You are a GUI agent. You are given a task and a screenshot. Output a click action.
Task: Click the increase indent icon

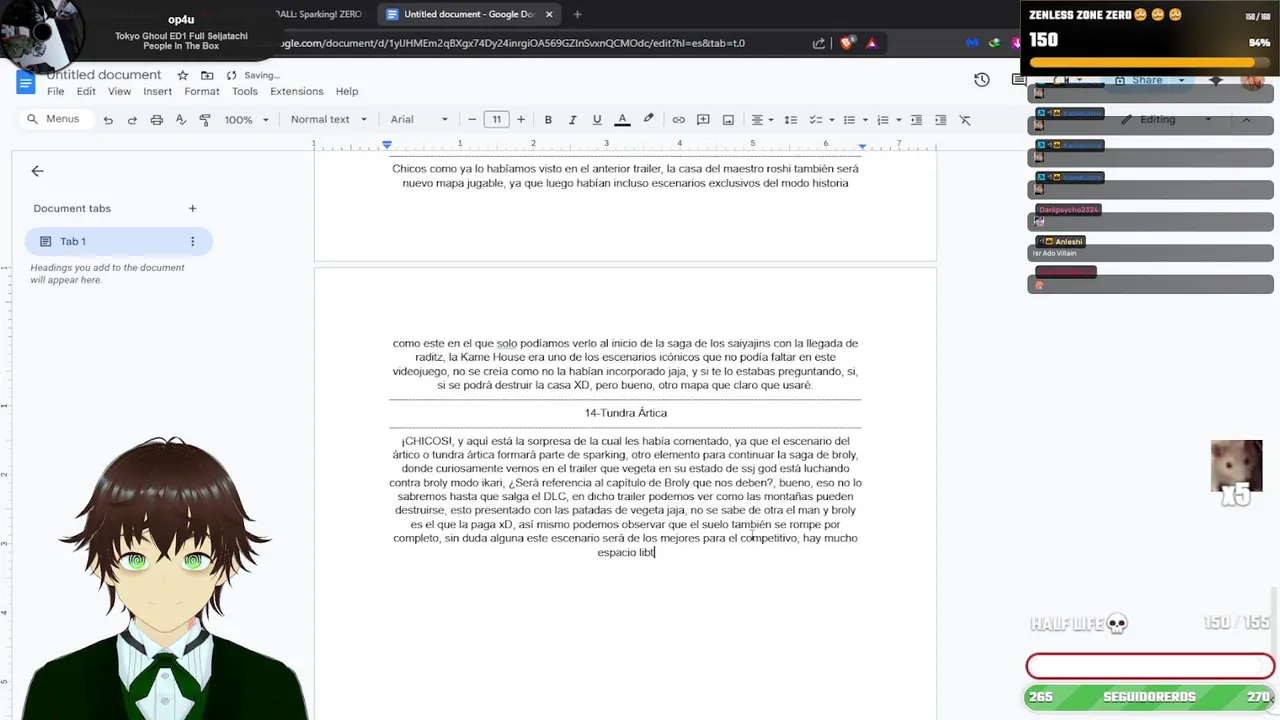tap(940, 120)
